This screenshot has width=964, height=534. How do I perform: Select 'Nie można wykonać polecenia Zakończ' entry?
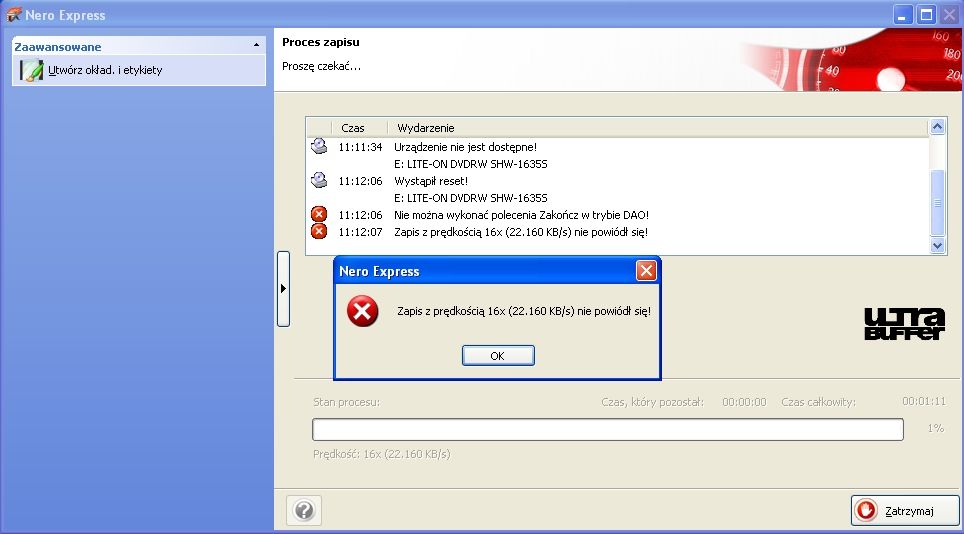[521, 215]
